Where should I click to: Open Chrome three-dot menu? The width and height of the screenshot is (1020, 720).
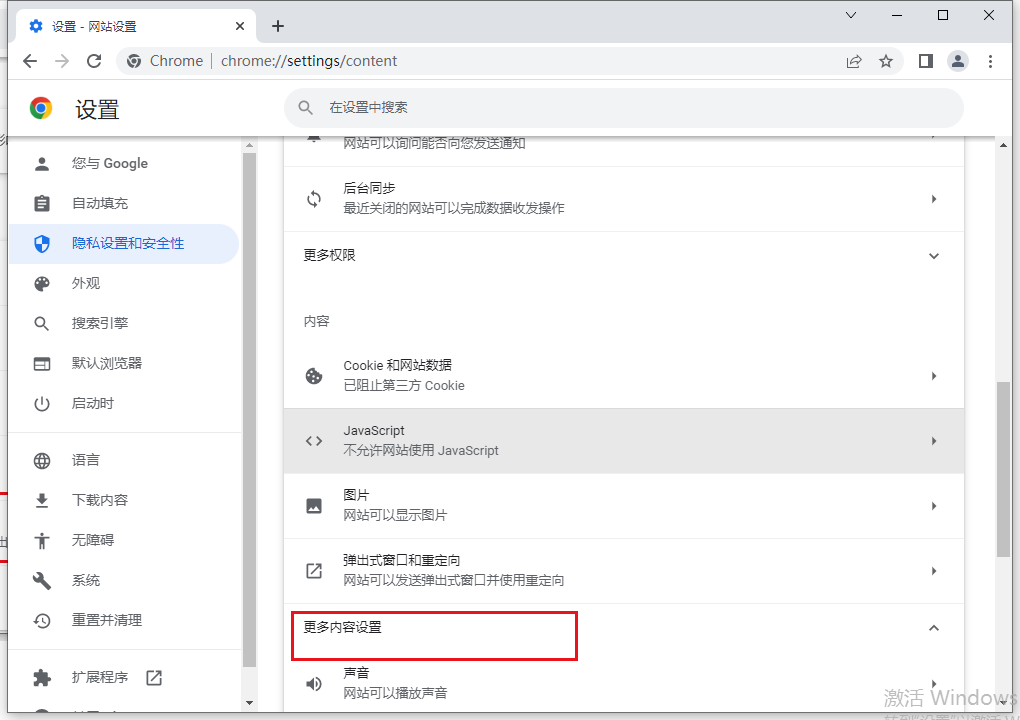pos(990,61)
